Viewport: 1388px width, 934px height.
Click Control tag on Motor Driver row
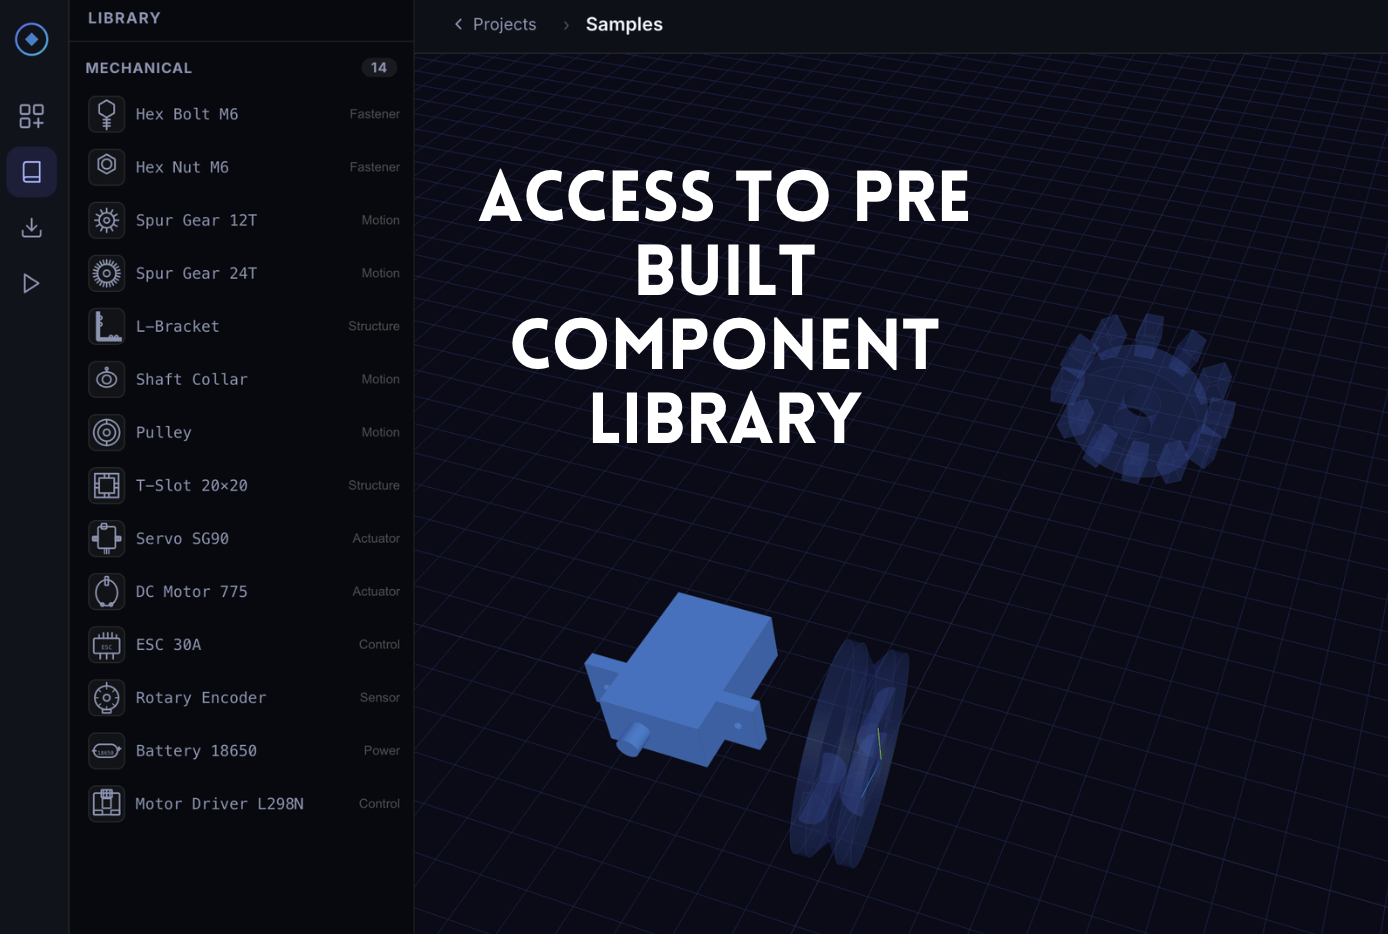tap(379, 803)
